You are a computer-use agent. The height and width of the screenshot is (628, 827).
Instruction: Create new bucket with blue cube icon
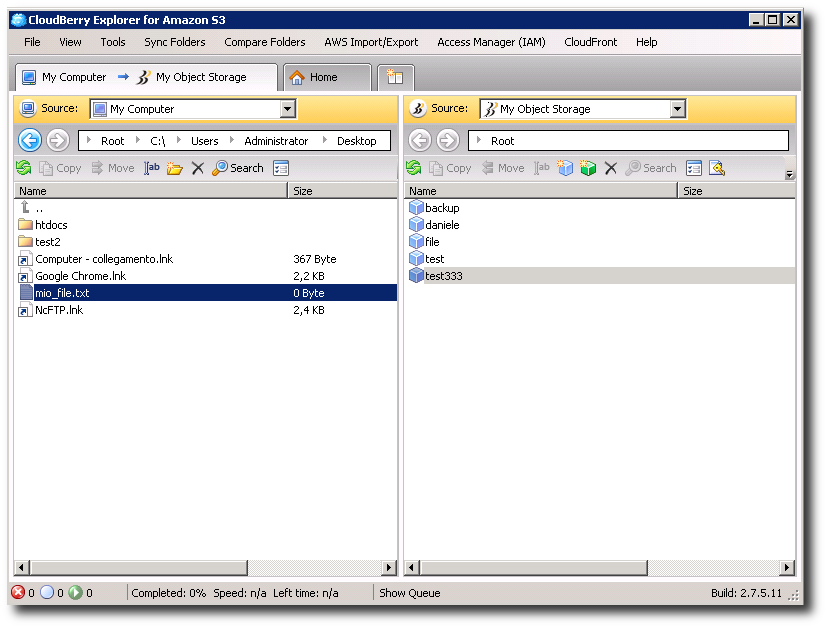(565, 168)
